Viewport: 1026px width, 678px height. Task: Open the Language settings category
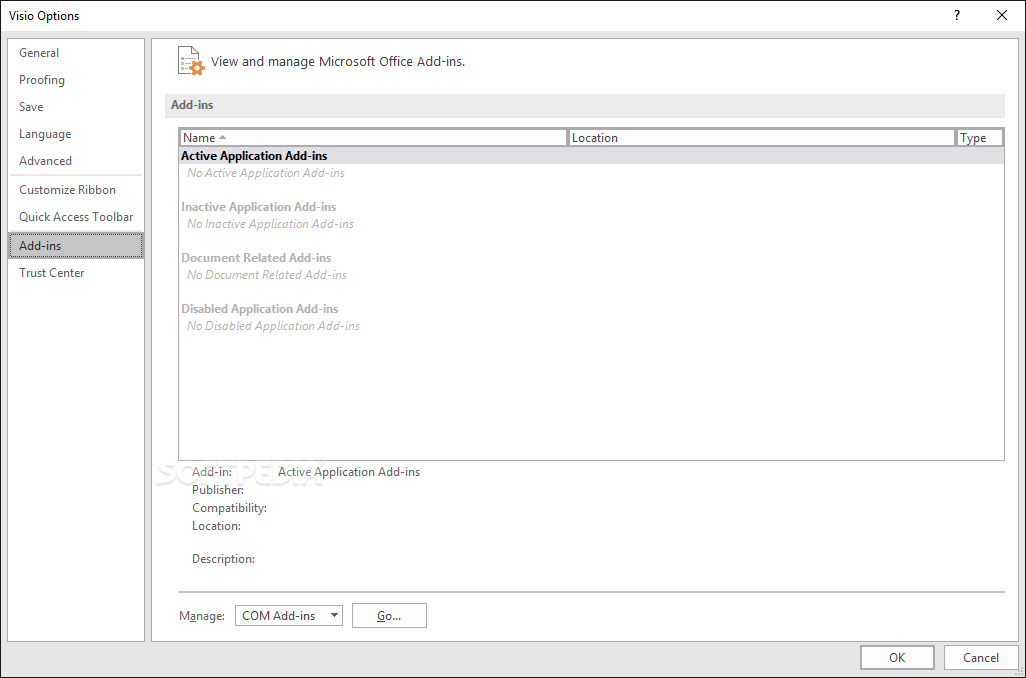pyautogui.click(x=76, y=134)
